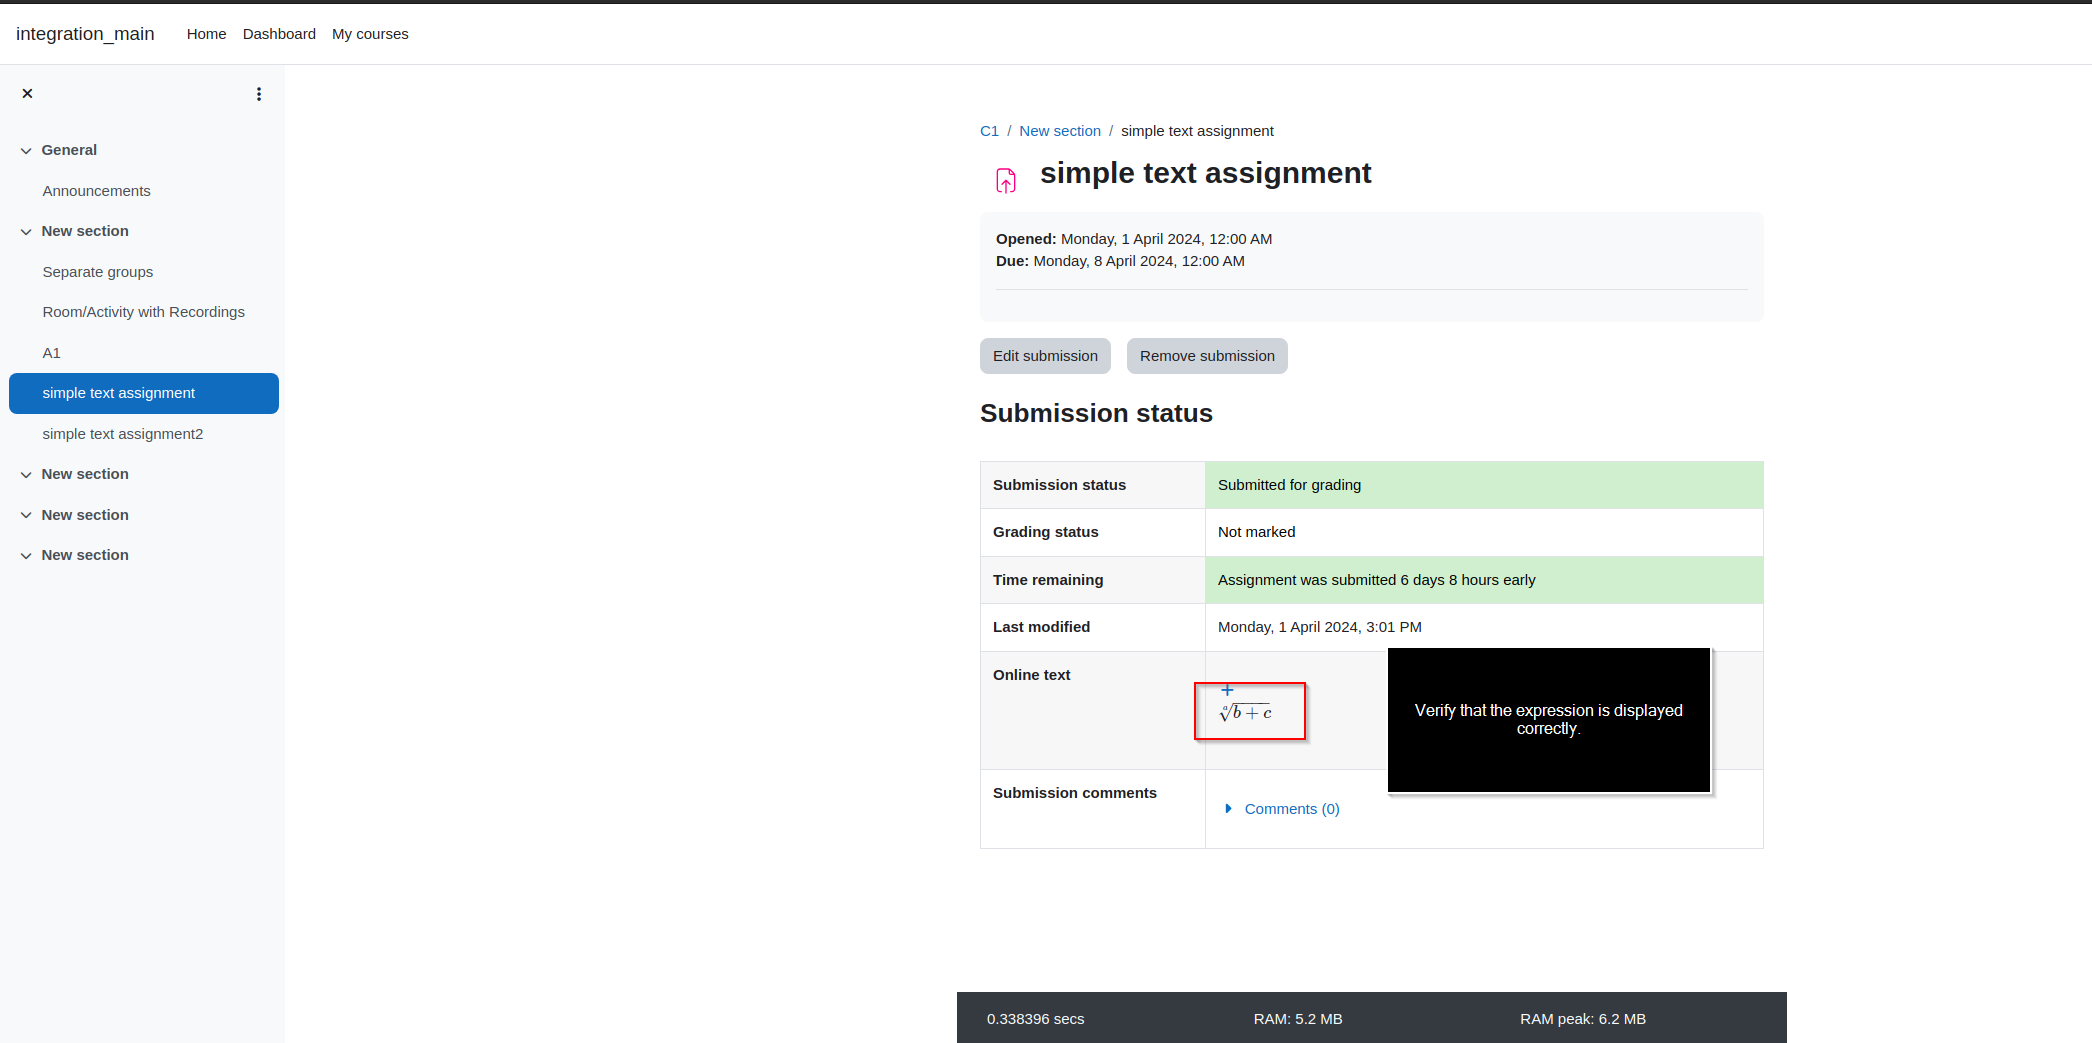Viewport: 2092px width, 1043px height.
Task: Click the rendered square root b+c expression
Action: click(x=1246, y=712)
